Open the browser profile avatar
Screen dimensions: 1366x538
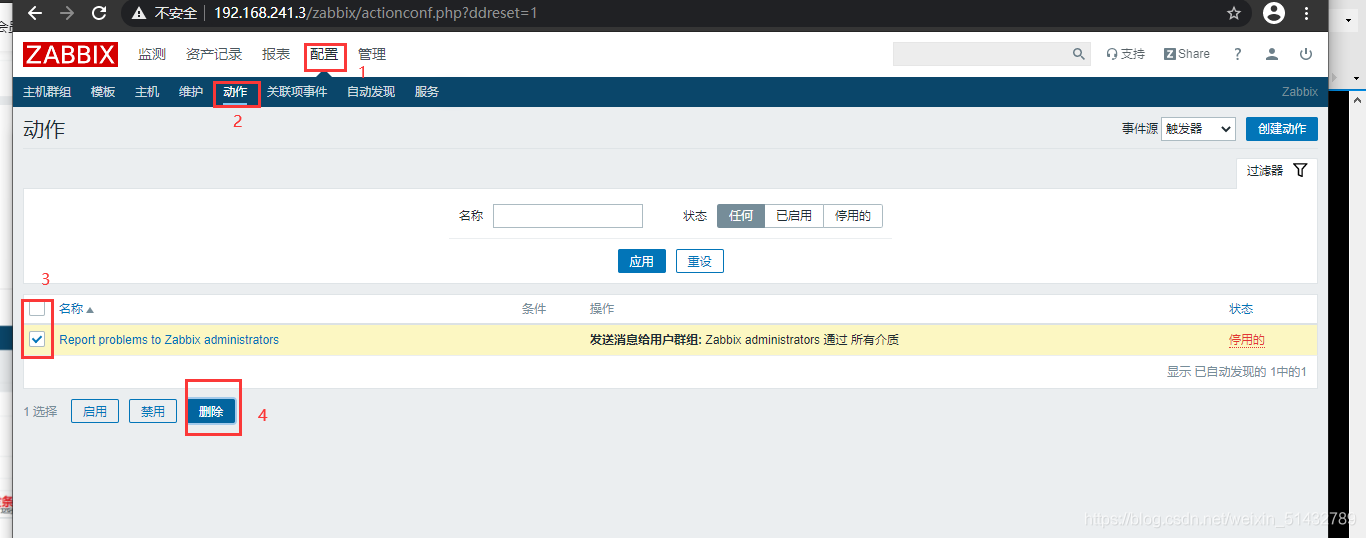[x=1274, y=13]
